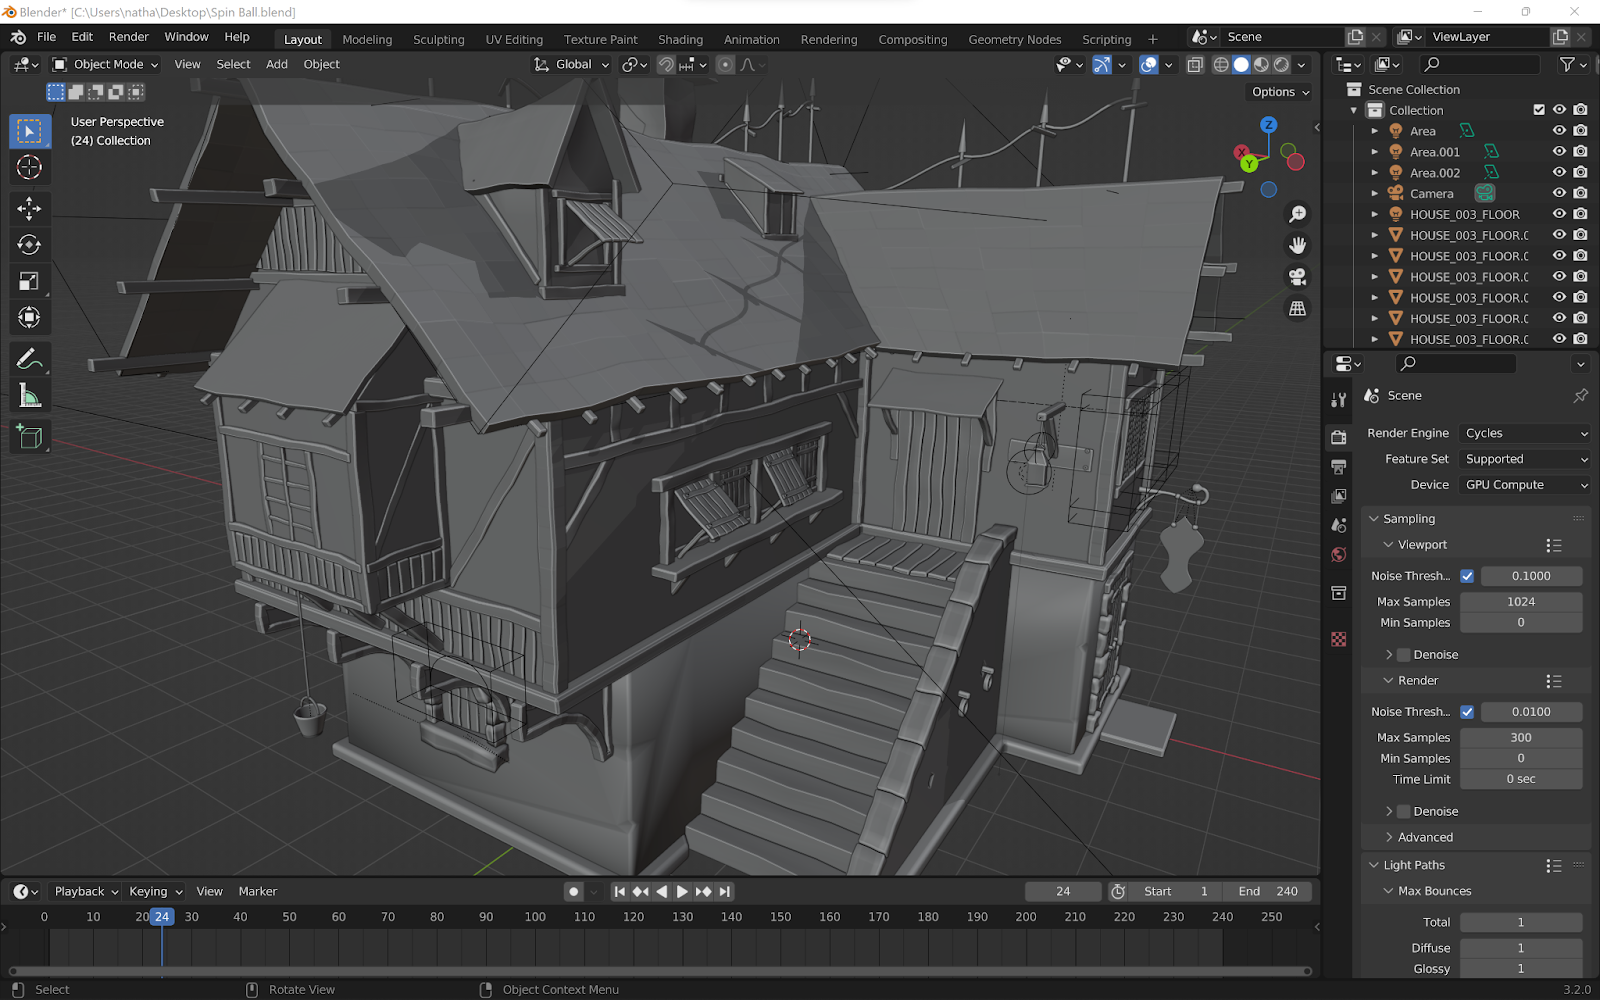The width and height of the screenshot is (1600, 1000).
Task: Open the Object Mode dropdown
Action: pos(106,64)
